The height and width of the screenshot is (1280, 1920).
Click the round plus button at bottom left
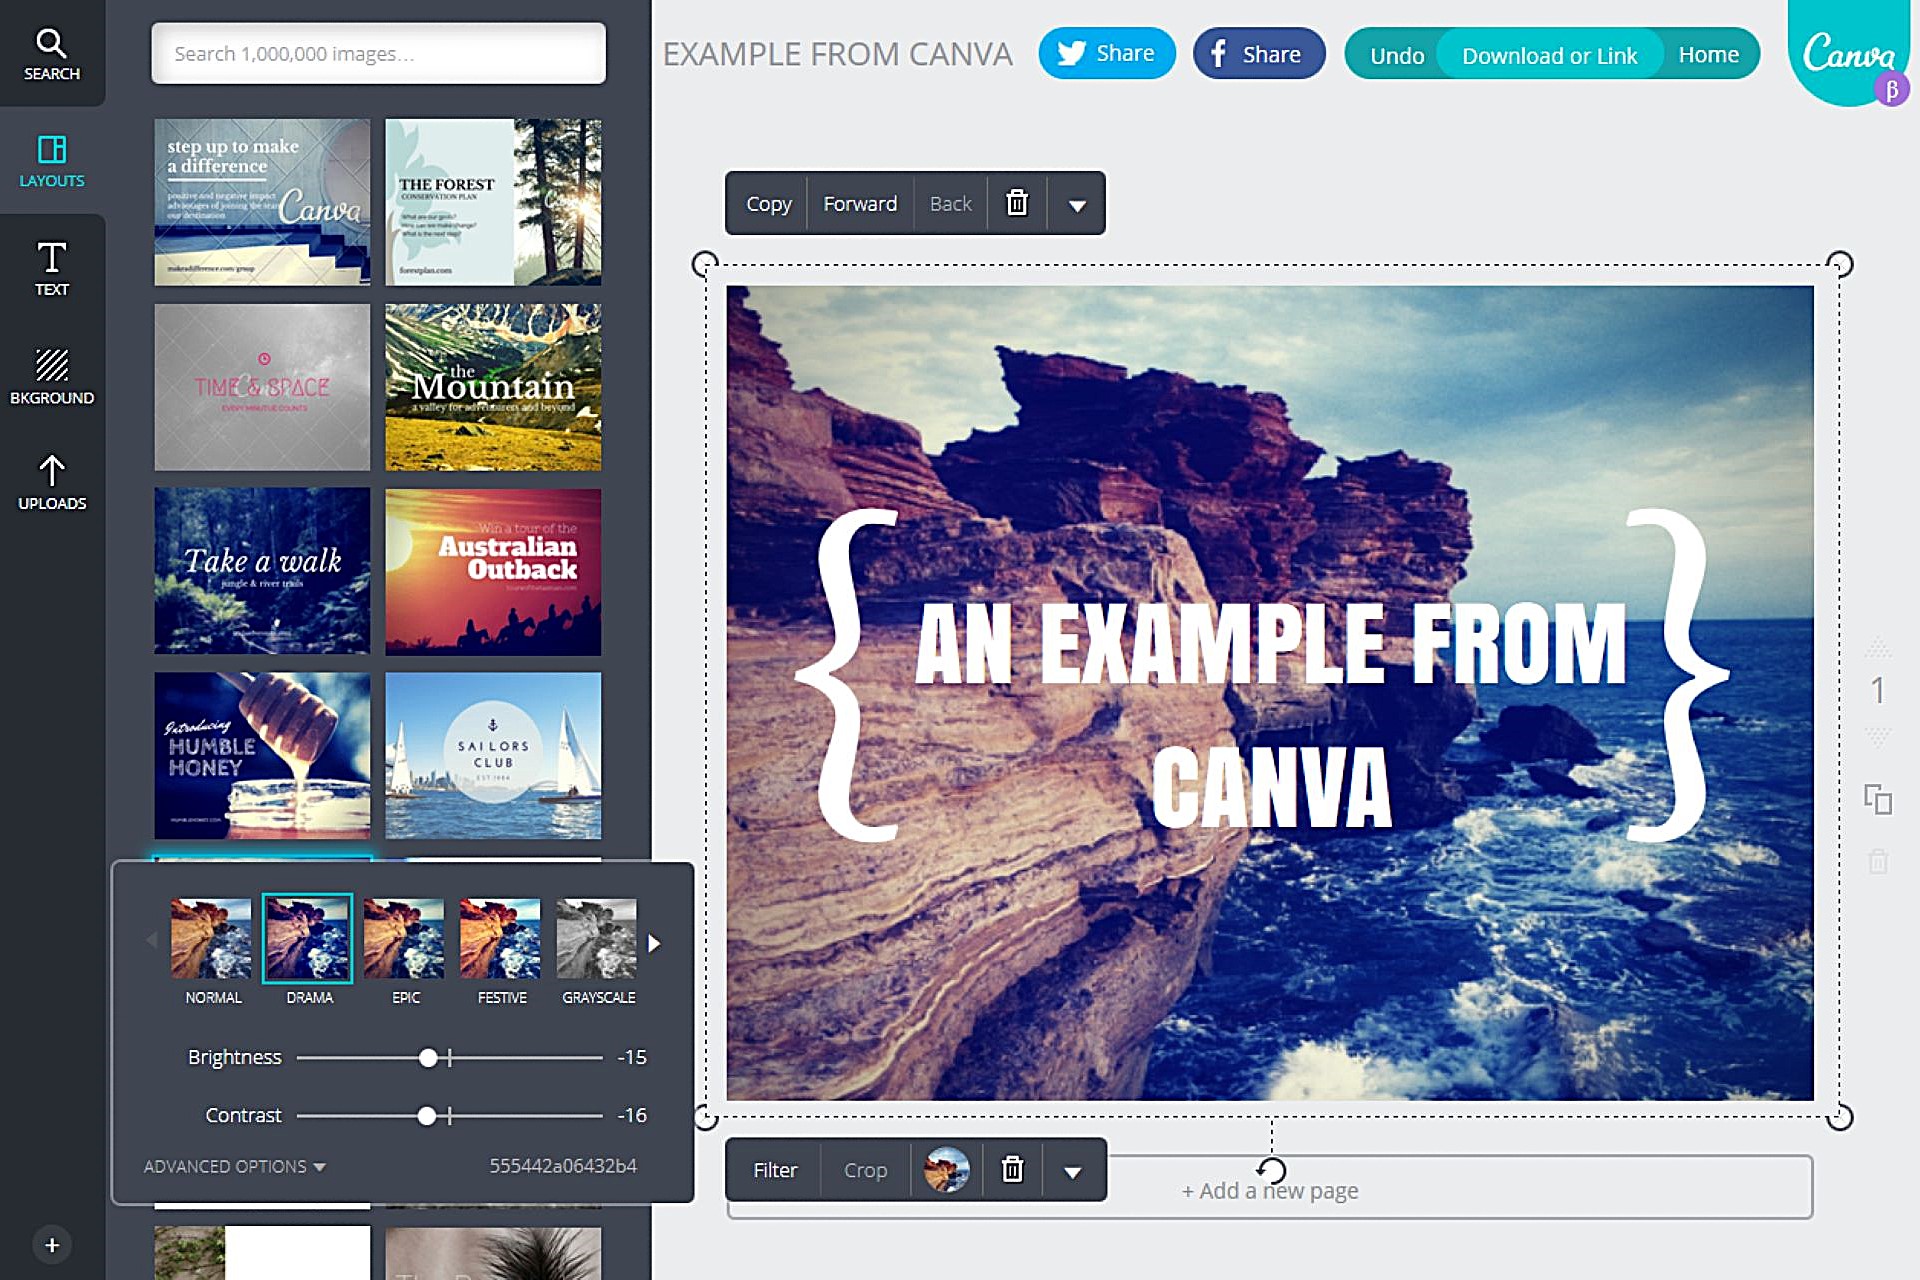(52, 1245)
